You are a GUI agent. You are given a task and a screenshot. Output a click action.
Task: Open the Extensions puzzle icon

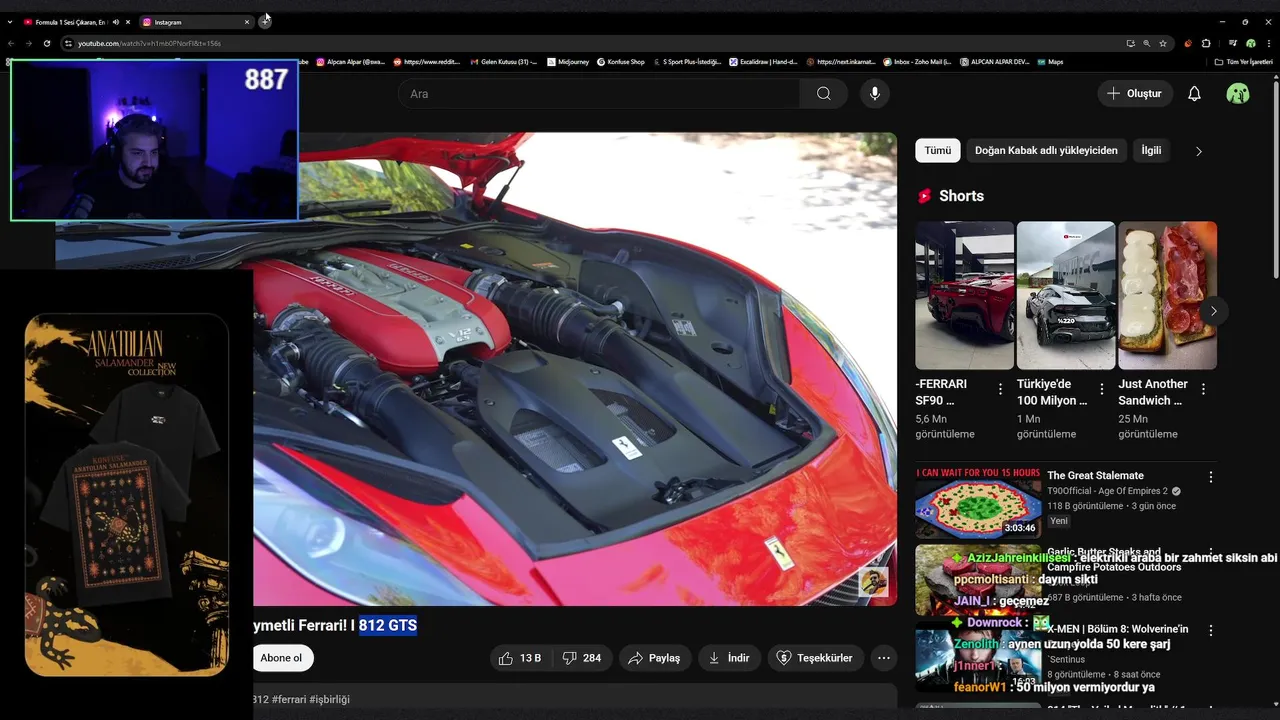[x=1206, y=43]
